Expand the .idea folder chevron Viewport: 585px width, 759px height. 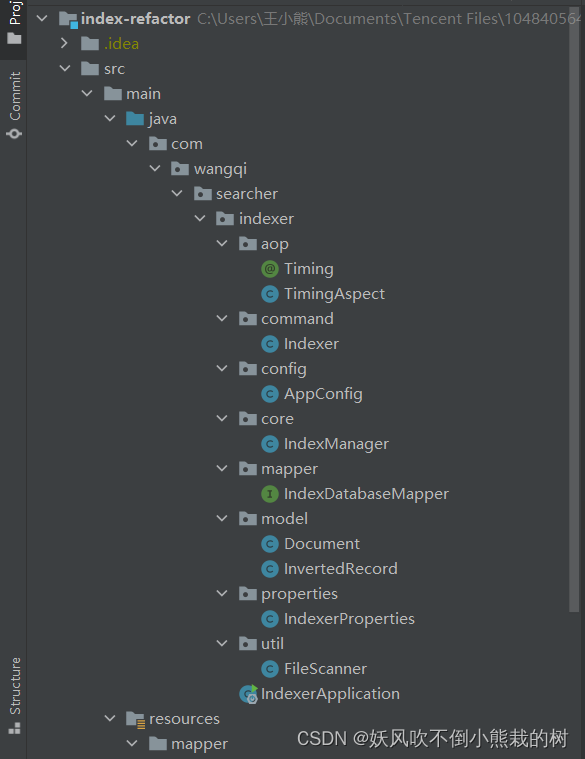pos(64,44)
